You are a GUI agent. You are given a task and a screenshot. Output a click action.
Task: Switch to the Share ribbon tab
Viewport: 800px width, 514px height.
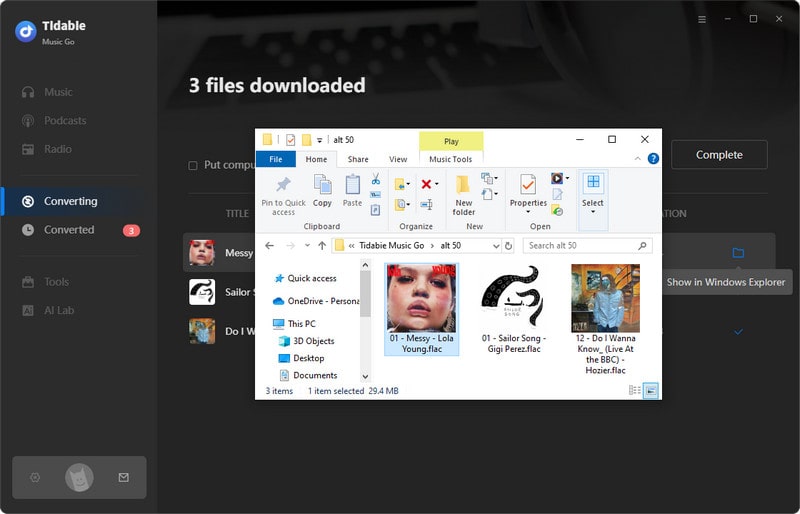click(358, 159)
